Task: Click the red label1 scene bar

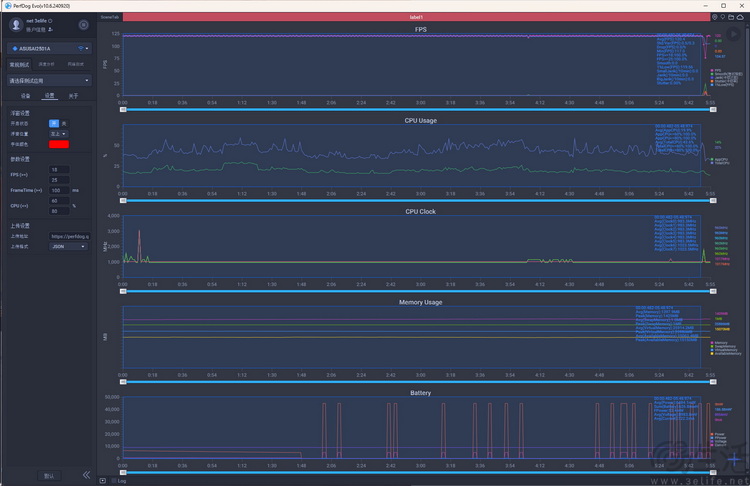Action: [x=416, y=17]
